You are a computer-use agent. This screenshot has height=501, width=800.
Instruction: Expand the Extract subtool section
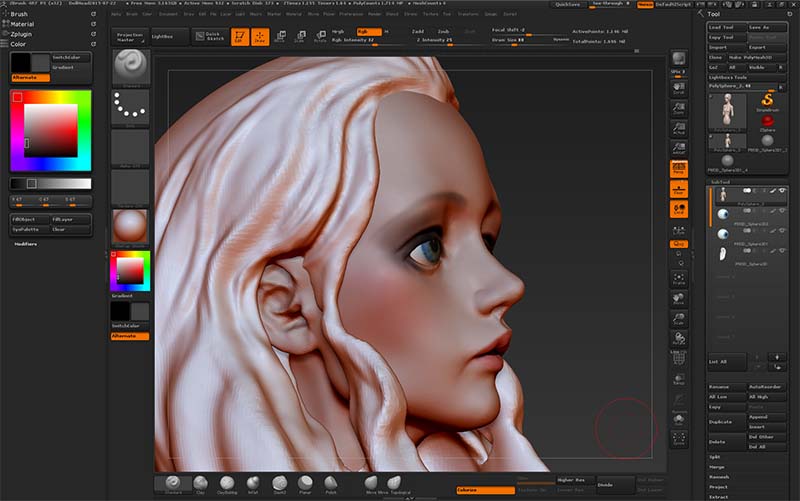point(718,497)
